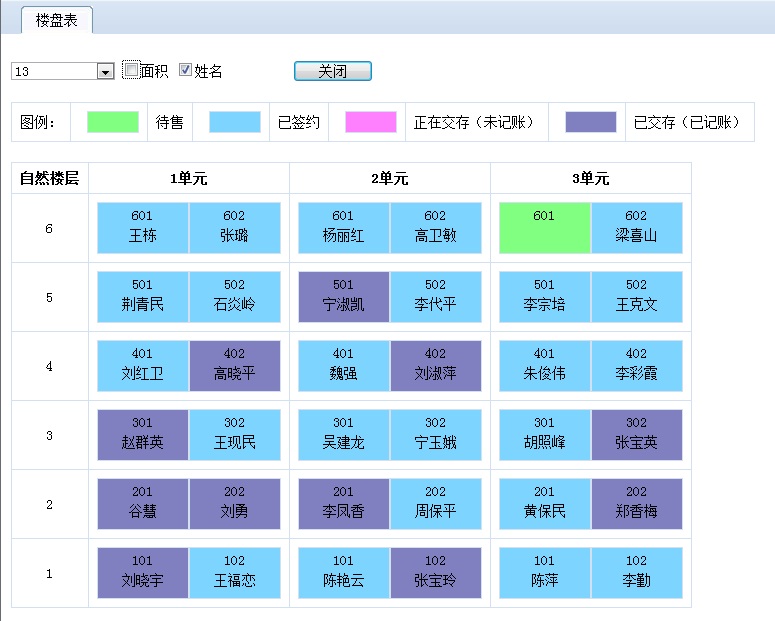Click the green 待售 legend swatch

[112, 122]
